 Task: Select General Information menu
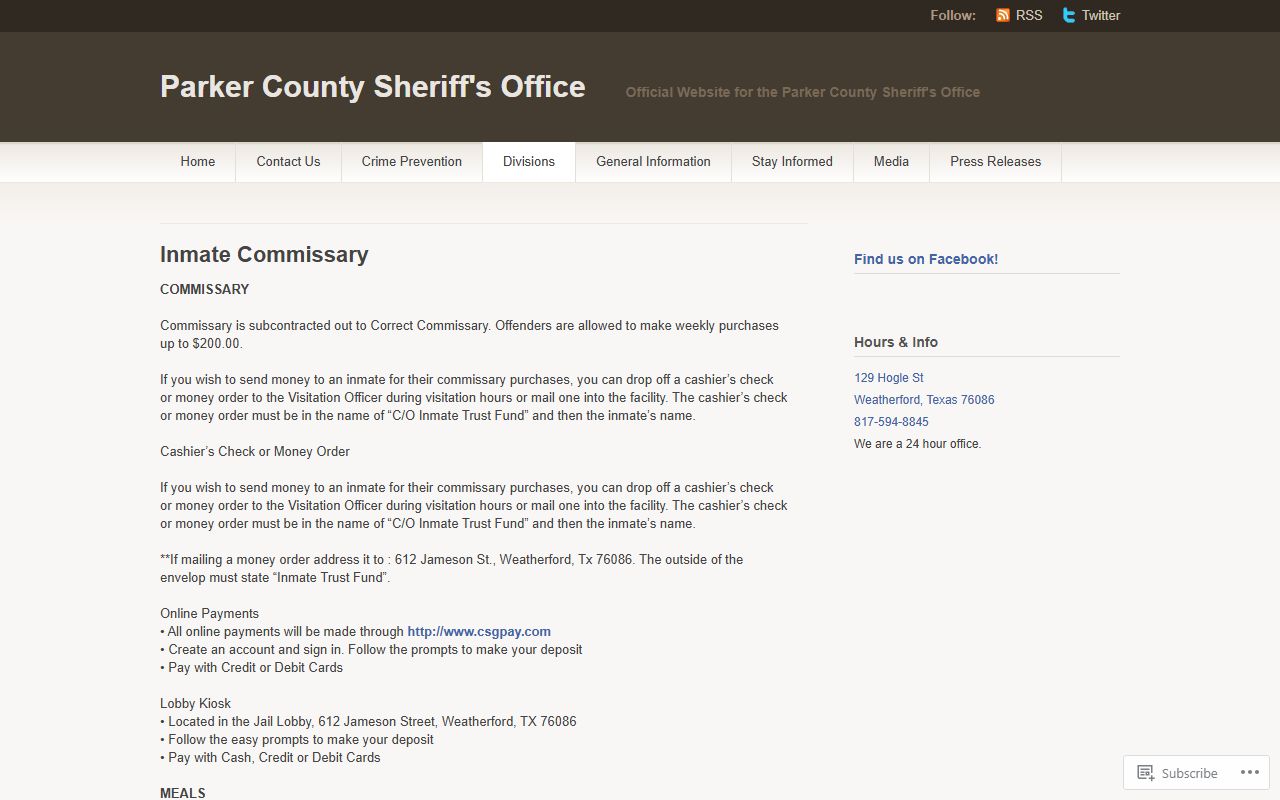click(x=653, y=161)
